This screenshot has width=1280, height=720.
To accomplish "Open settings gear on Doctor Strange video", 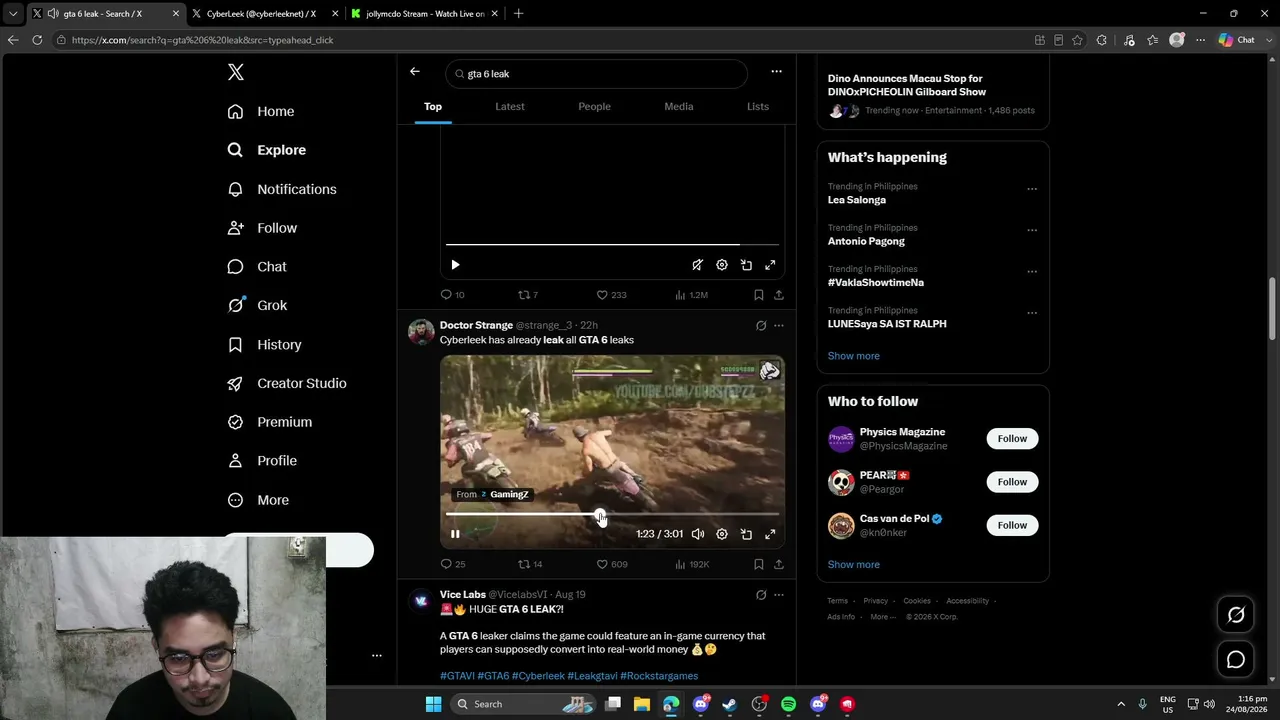I will tap(722, 534).
